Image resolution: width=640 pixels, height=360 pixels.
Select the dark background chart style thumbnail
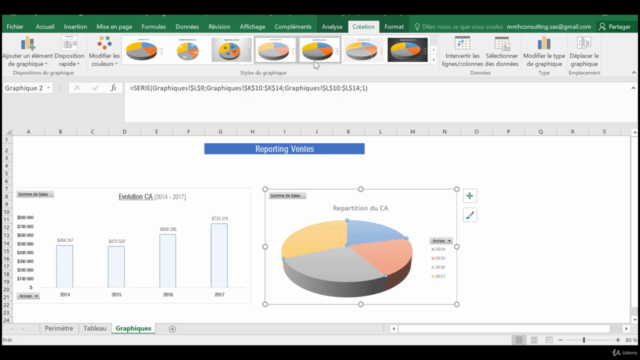coord(407,50)
